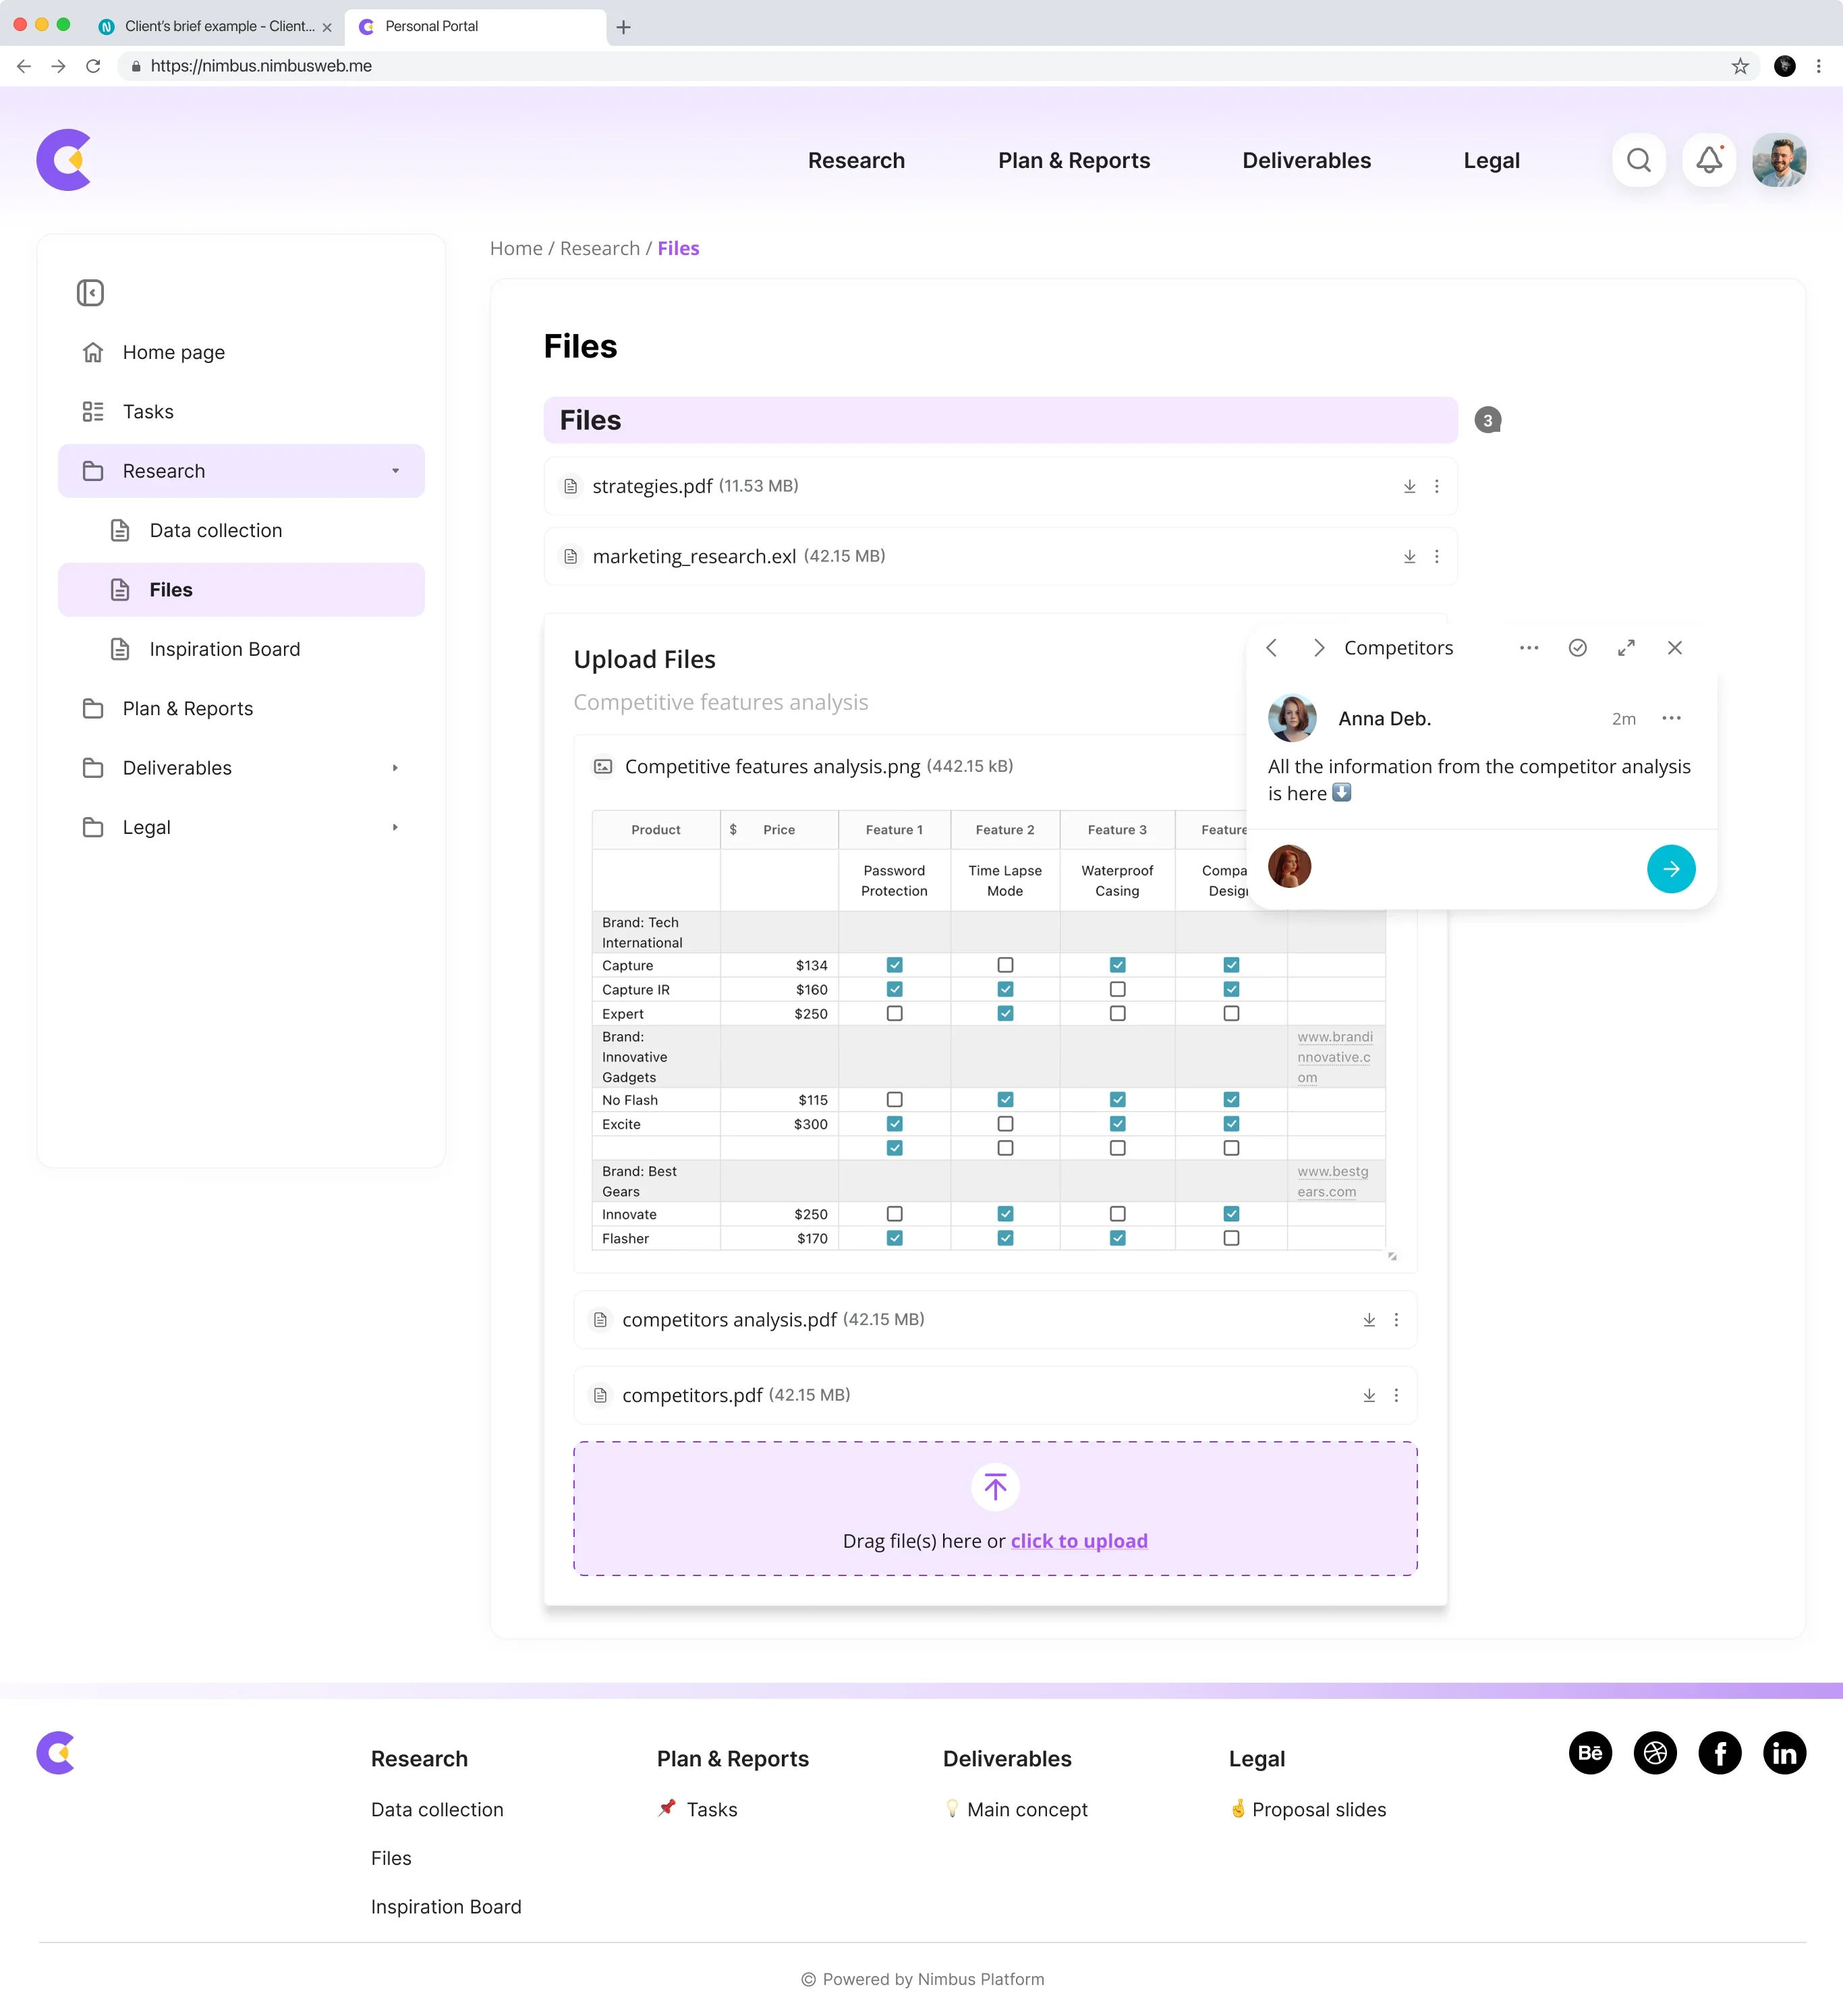The width and height of the screenshot is (1843, 2016).
Task: Toggle Feature 3 checkbox for Flasher row
Action: [1117, 1238]
